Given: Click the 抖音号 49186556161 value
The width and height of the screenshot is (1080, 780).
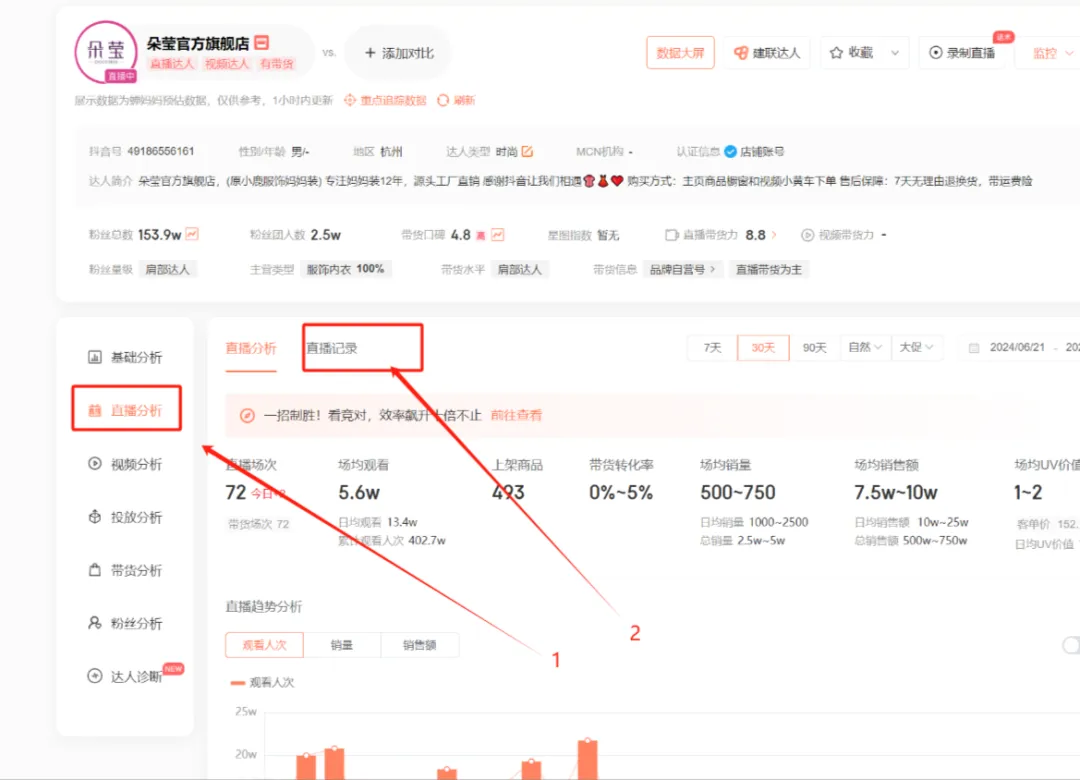Looking at the screenshot, I should point(161,152).
